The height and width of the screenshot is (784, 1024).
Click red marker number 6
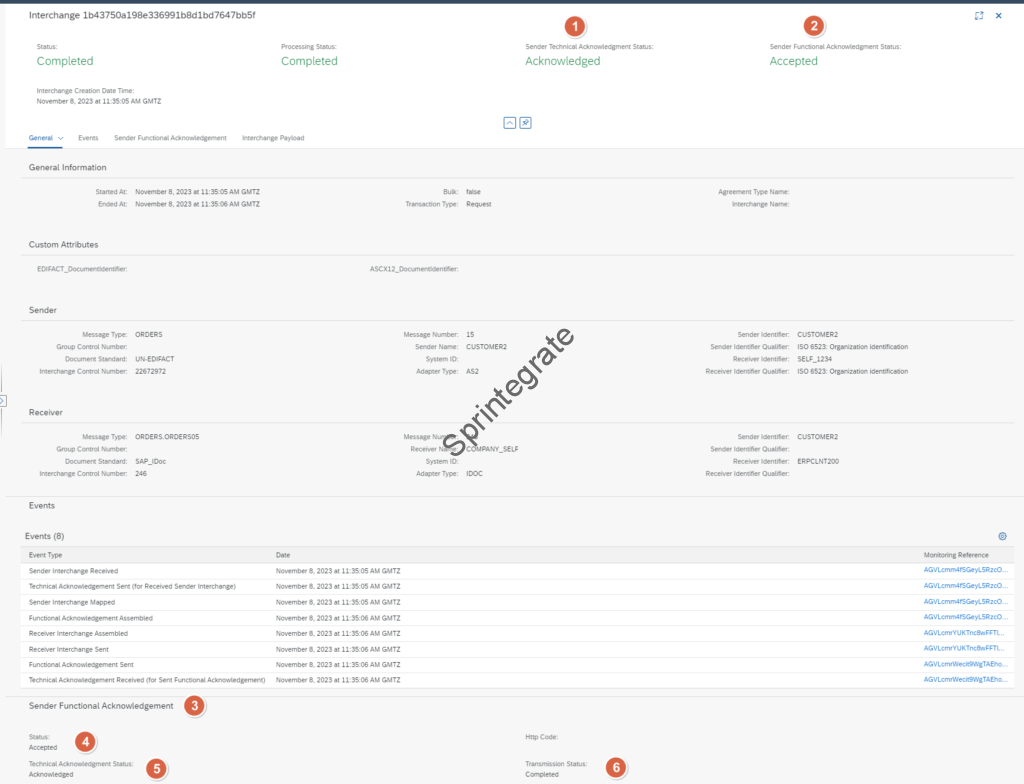(616, 767)
